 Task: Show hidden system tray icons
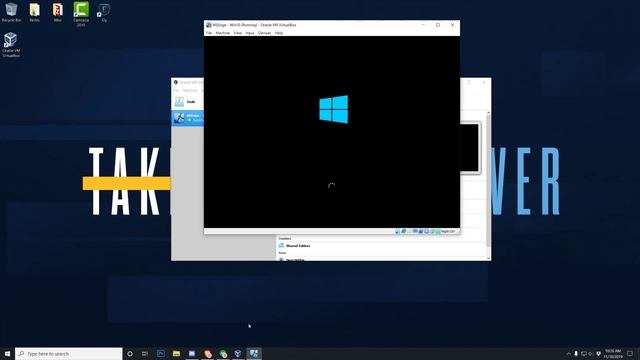569,353
